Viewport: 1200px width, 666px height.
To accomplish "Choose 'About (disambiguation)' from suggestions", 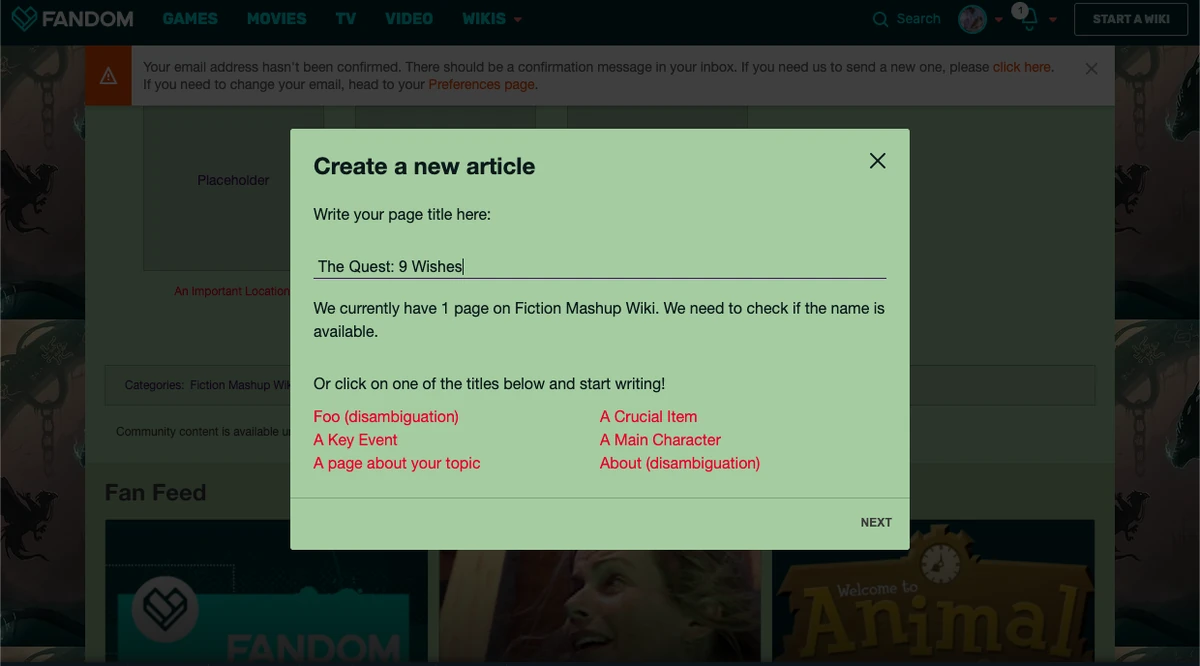I will [x=679, y=463].
